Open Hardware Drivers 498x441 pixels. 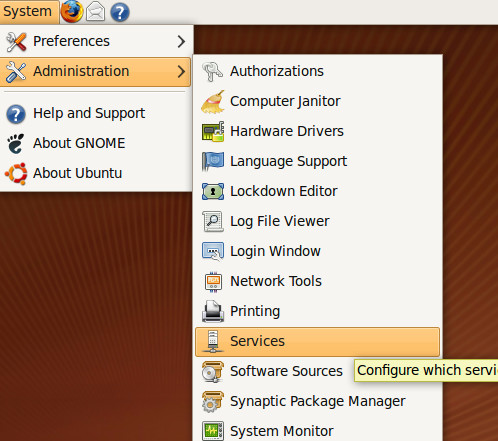click(x=317, y=131)
